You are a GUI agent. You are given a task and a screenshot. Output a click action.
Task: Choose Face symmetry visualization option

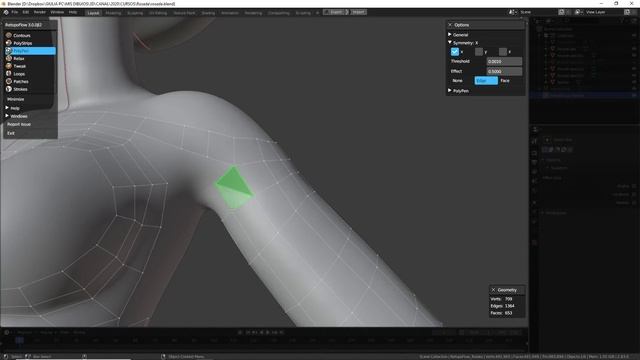click(x=505, y=81)
